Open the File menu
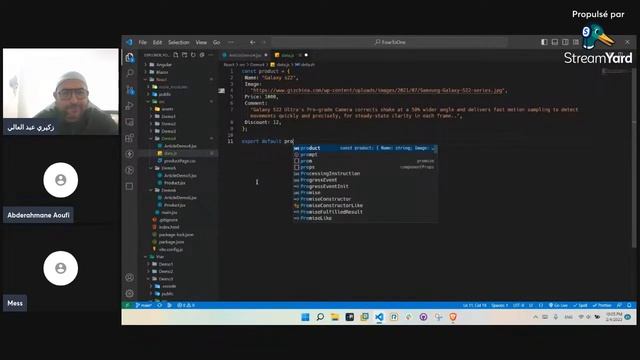The width and height of the screenshot is (640, 360). pyautogui.click(x=142, y=42)
